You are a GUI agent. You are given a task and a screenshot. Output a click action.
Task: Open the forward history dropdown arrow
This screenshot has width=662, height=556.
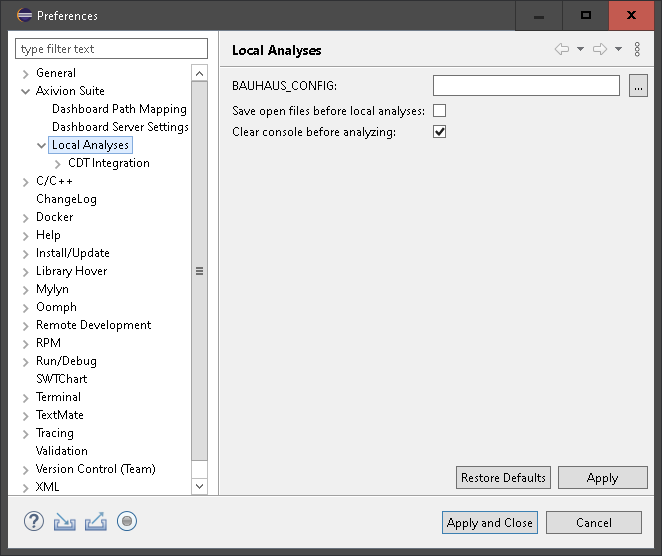(x=618, y=49)
